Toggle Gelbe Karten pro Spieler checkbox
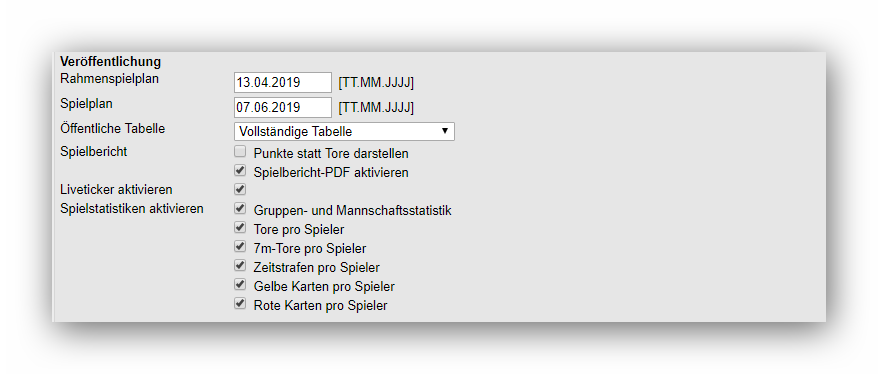878x374 pixels. tap(240, 284)
